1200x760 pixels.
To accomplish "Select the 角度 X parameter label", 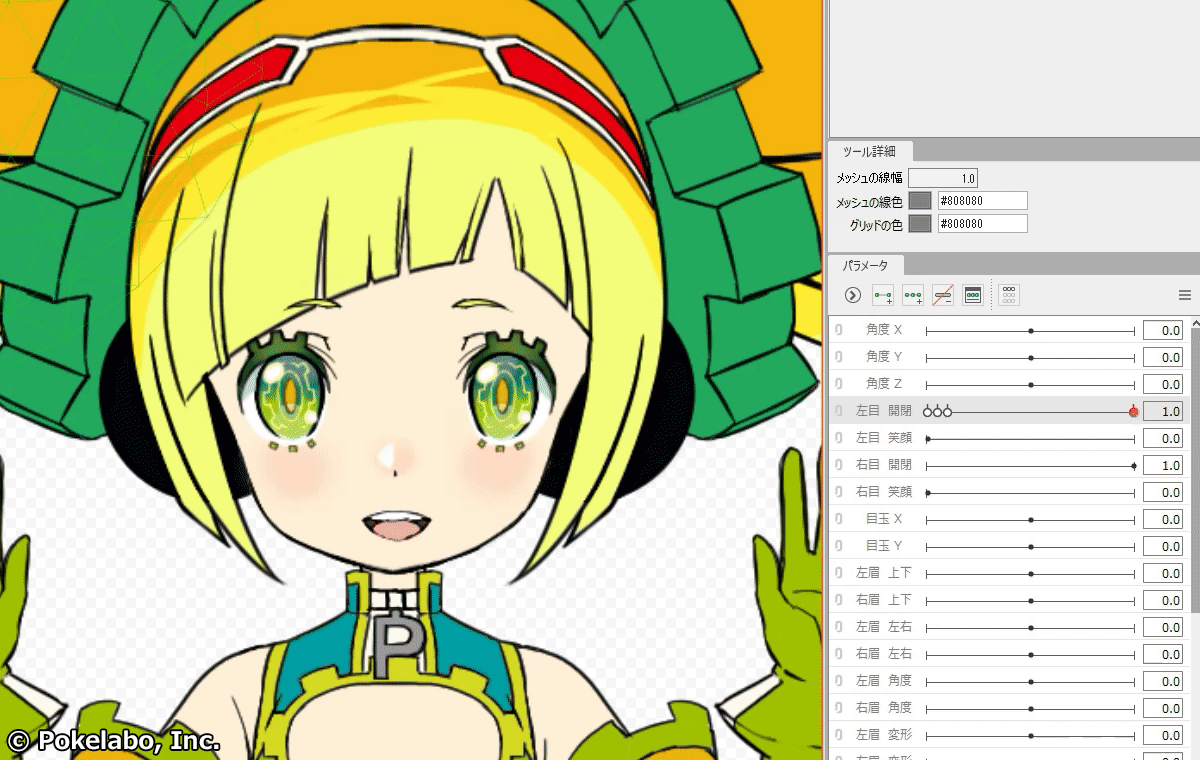I will [x=884, y=330].
